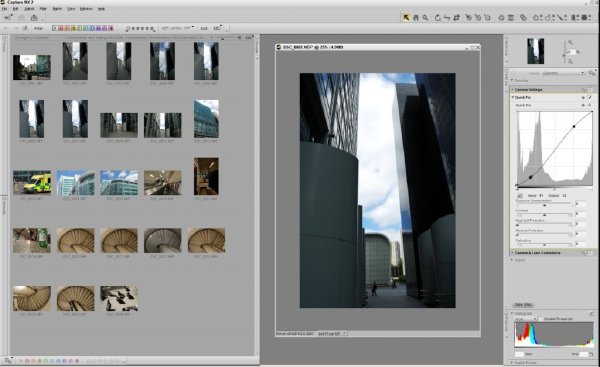Click the Rotate tool icon
The image size is (600, 367).
point(438,18)
